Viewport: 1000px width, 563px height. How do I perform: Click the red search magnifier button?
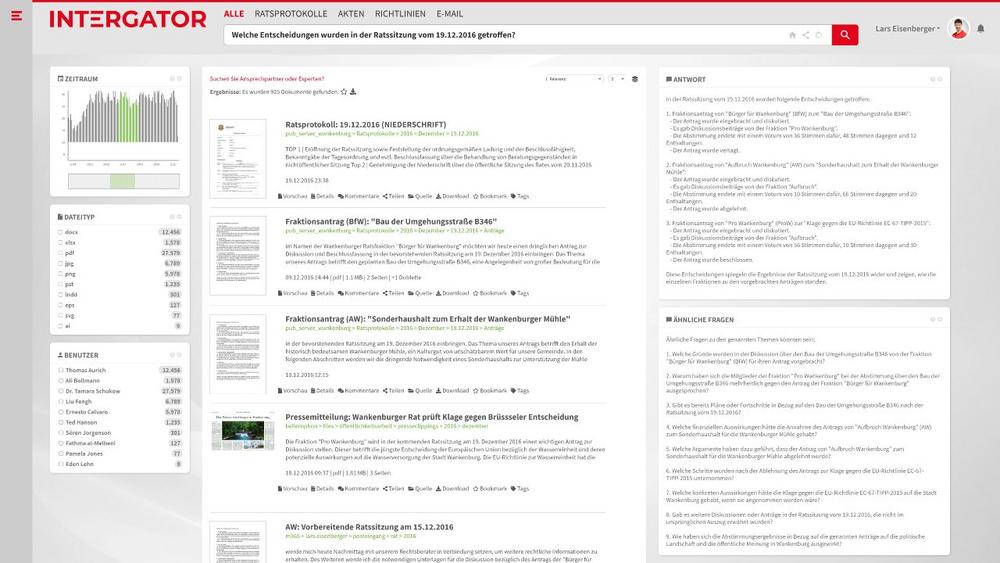[x=844, y=35]
